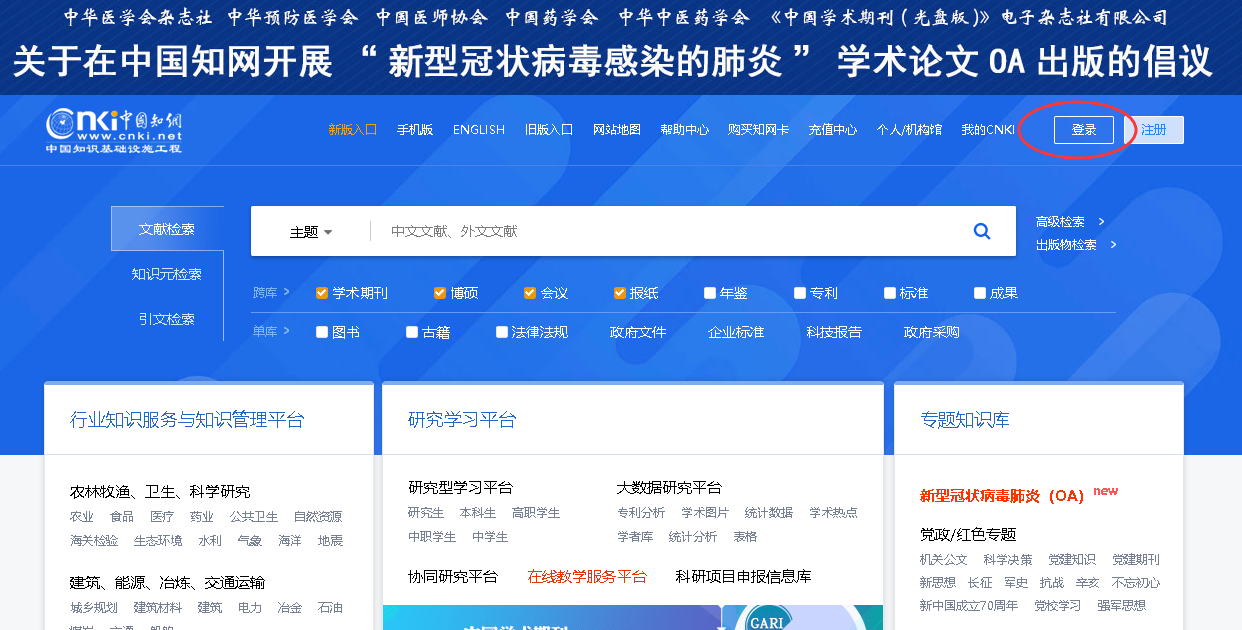The width and height of the screenshot is (1242, 630).
Task: Click the 登录 login button
Action: coord(1083,130)
